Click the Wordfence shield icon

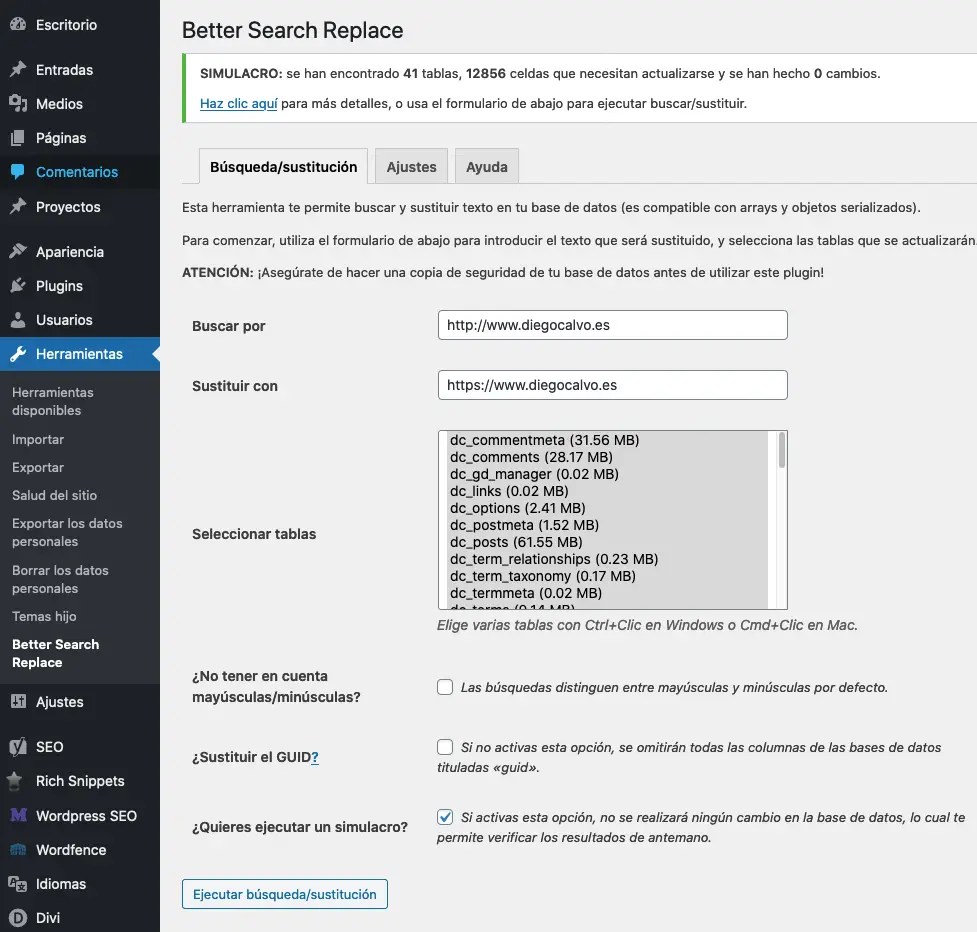[x=18, y=850]
